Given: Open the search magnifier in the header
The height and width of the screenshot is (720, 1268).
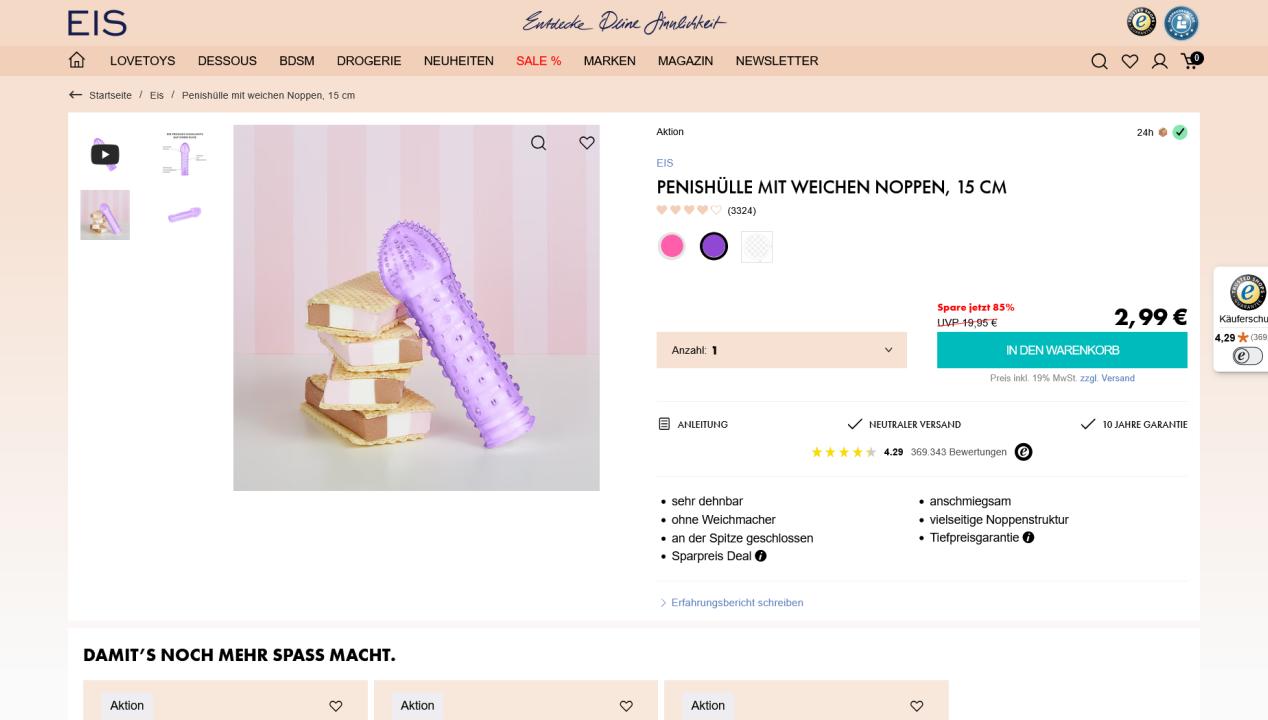Looking at the screenshot, I should 1099,61.
